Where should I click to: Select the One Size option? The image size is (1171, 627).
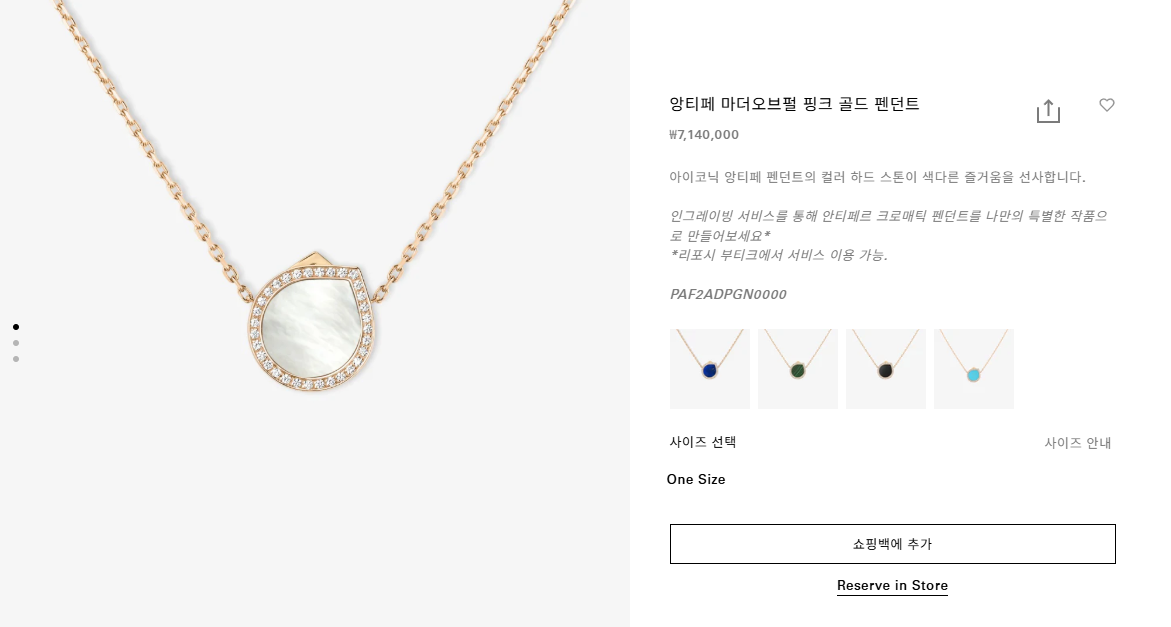click(696, 479)
